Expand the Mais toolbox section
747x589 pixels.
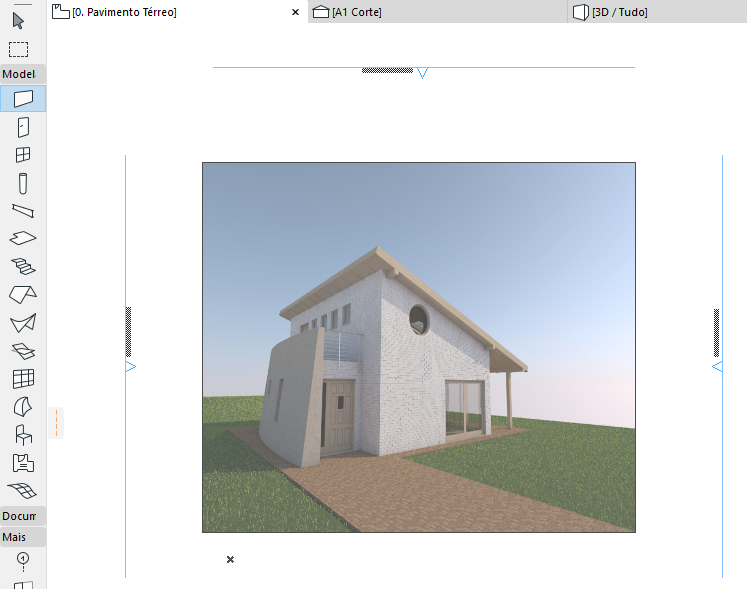pos(23,537)
